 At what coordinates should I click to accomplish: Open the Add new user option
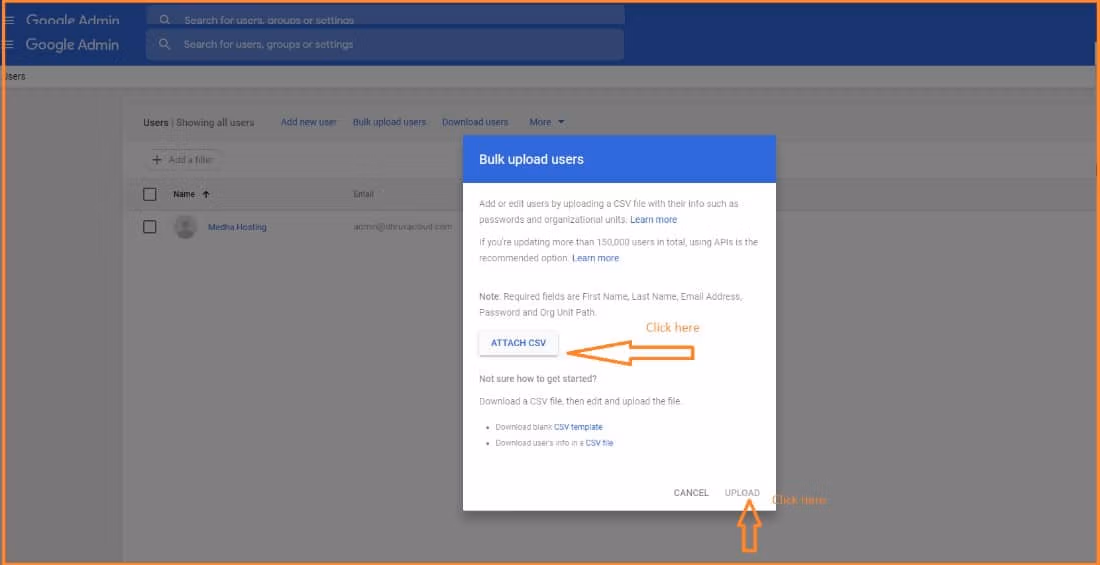[x=308, y=122]
